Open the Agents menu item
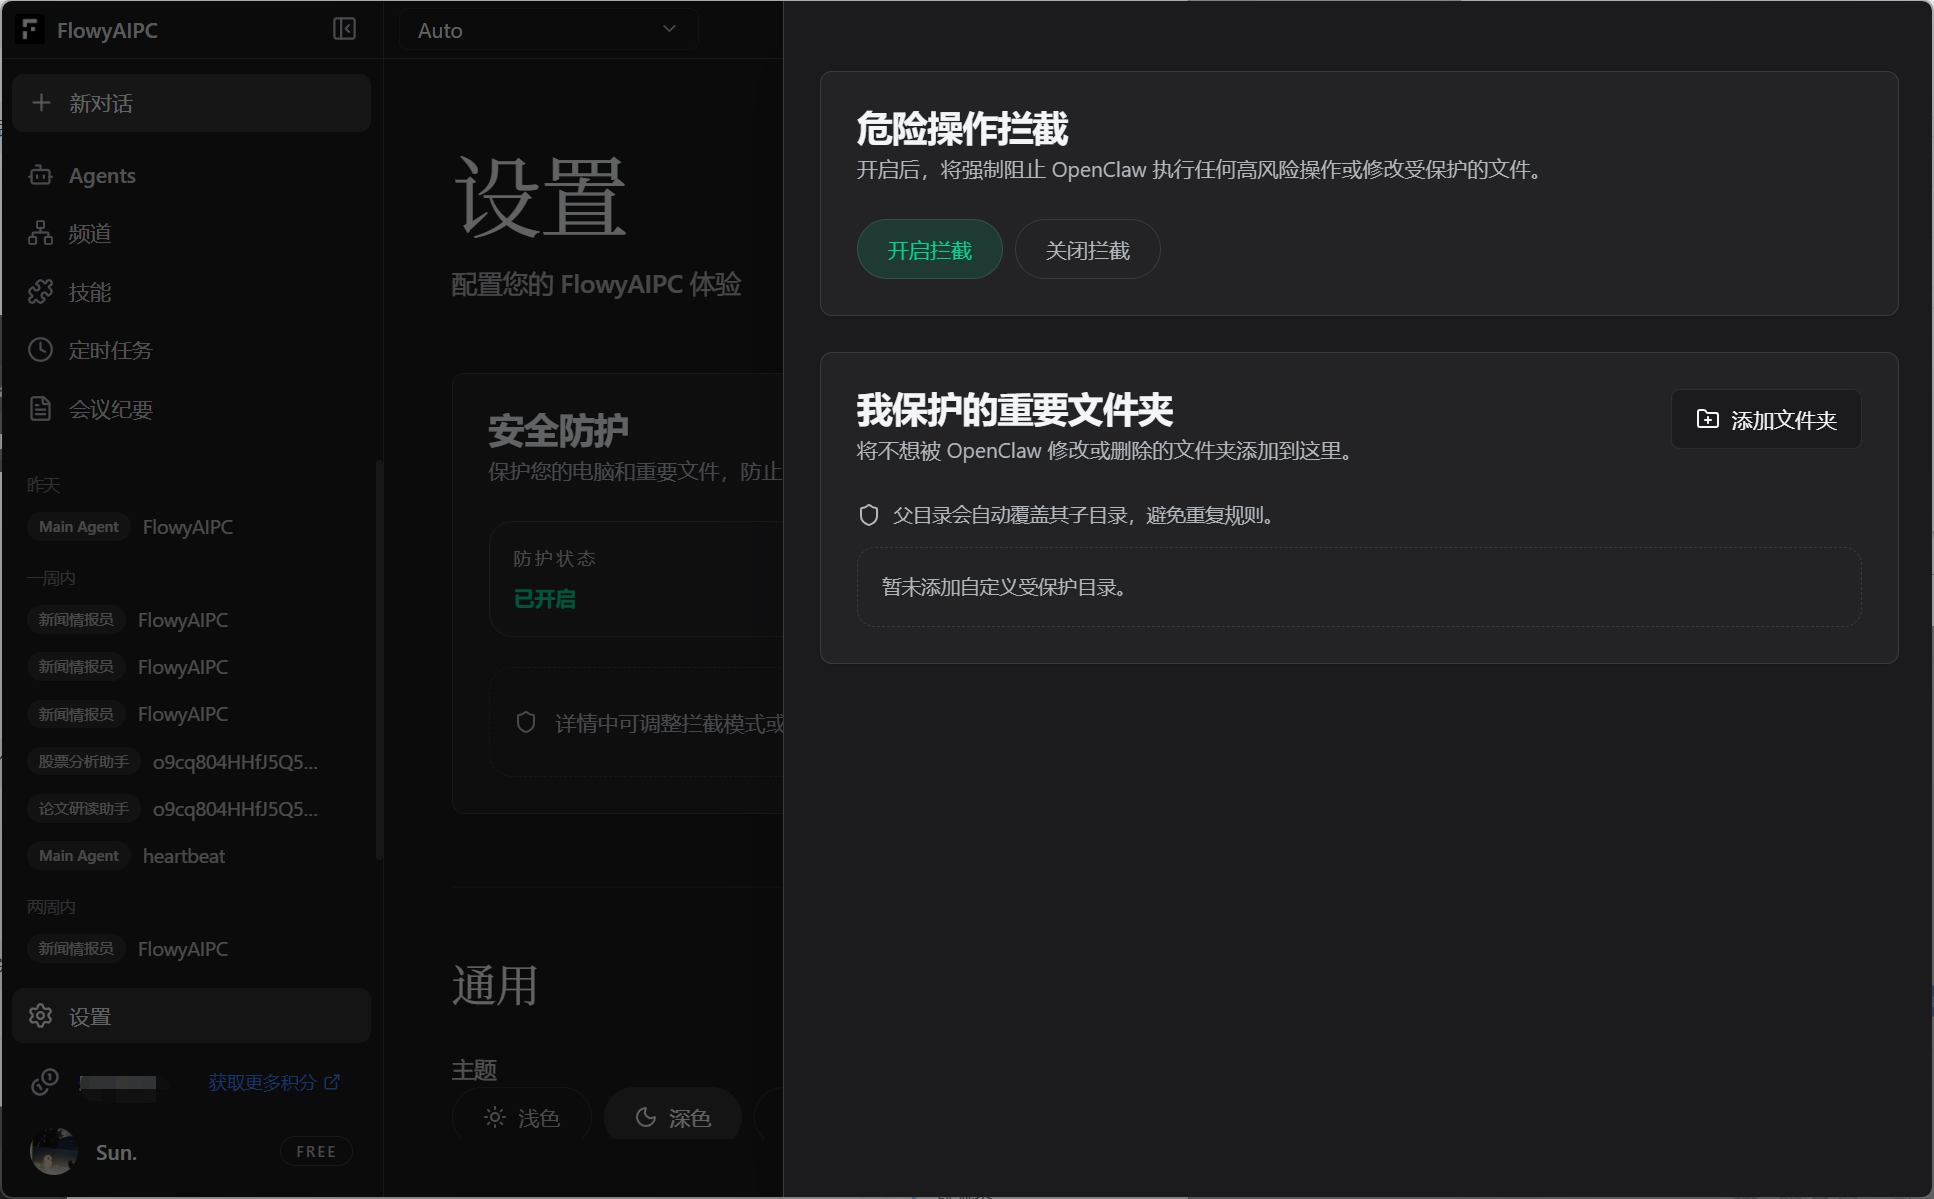The height and width of the screenshot is (1199, 1934). coord(191,175)
